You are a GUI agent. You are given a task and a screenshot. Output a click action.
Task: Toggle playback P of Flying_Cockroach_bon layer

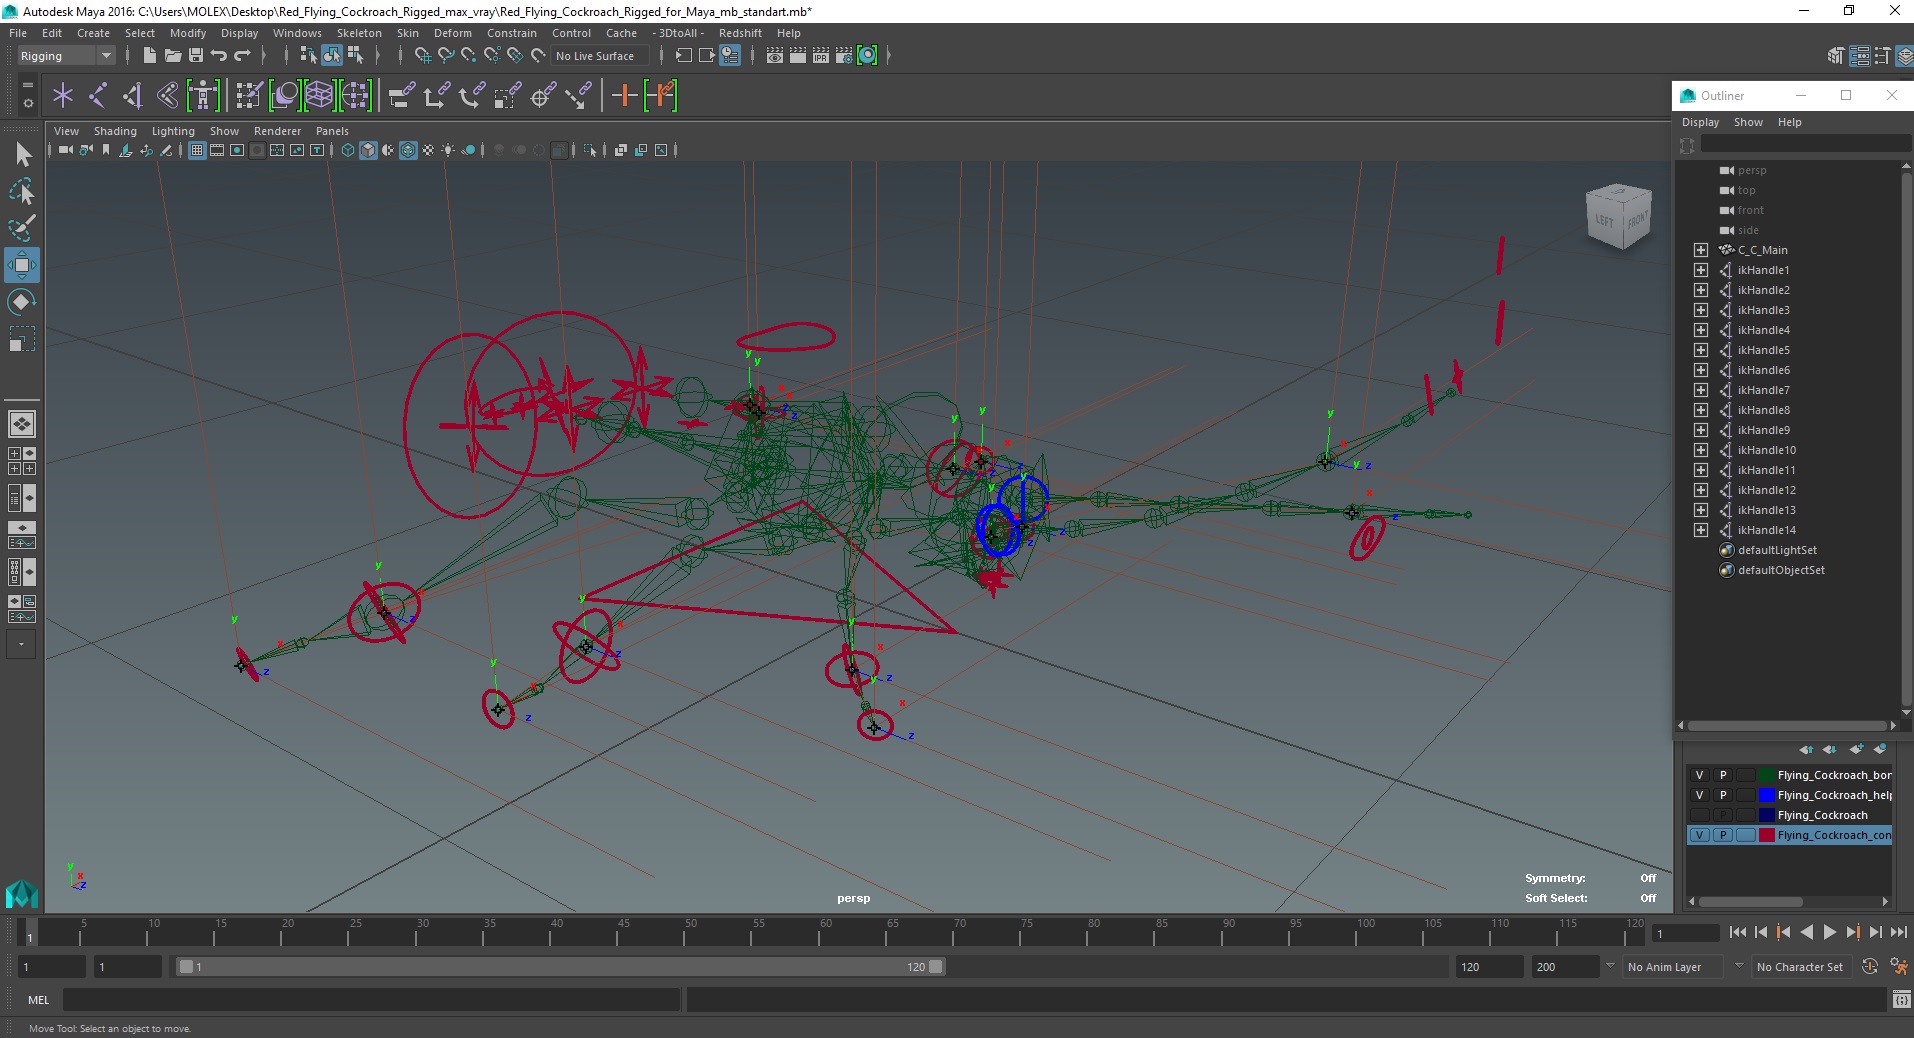pos(1722,775)
